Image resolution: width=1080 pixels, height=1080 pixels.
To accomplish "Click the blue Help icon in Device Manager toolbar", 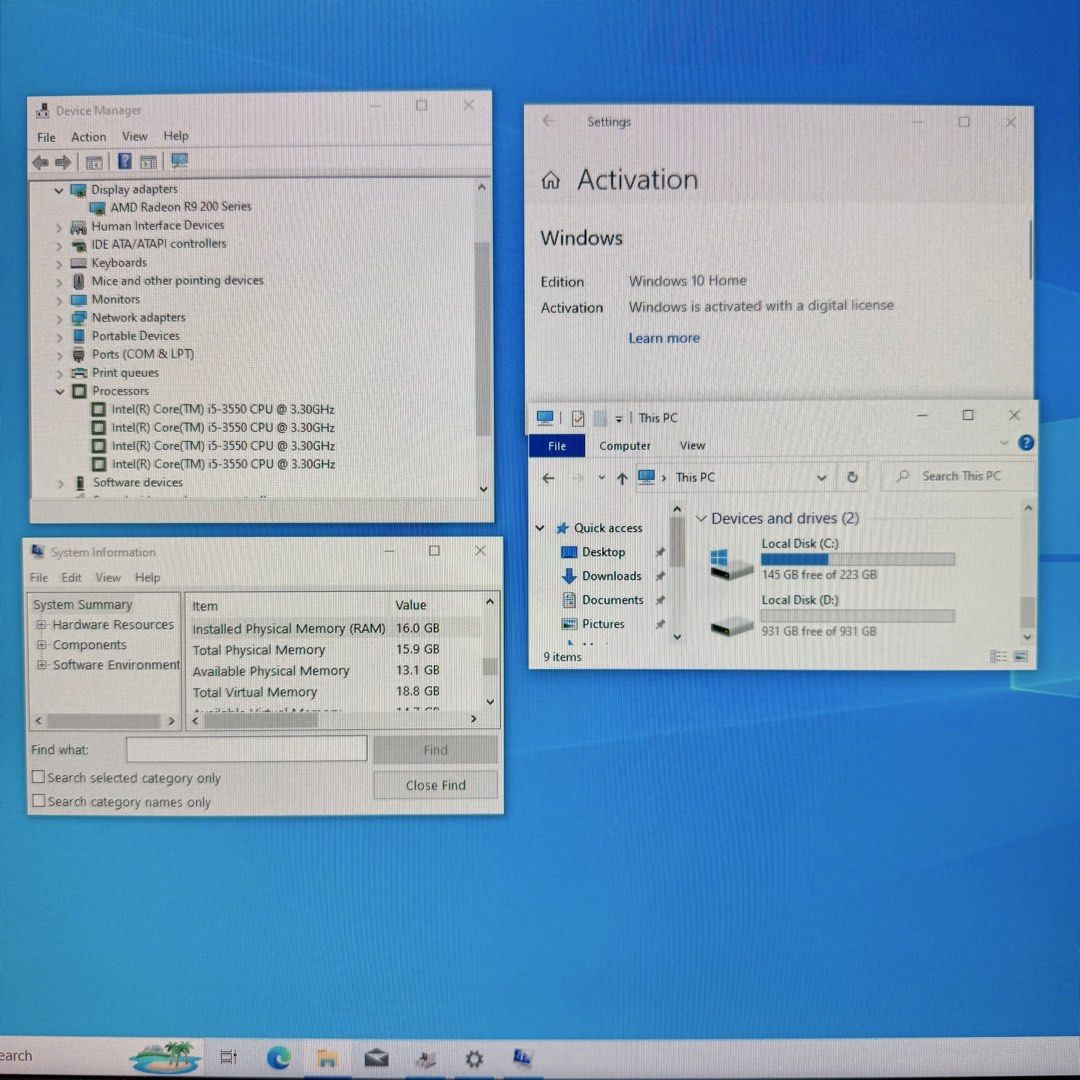I will pos(125,161).
